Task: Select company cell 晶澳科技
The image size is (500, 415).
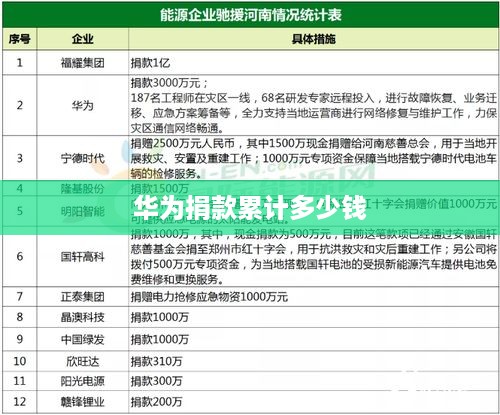Action: coord(82,317)
